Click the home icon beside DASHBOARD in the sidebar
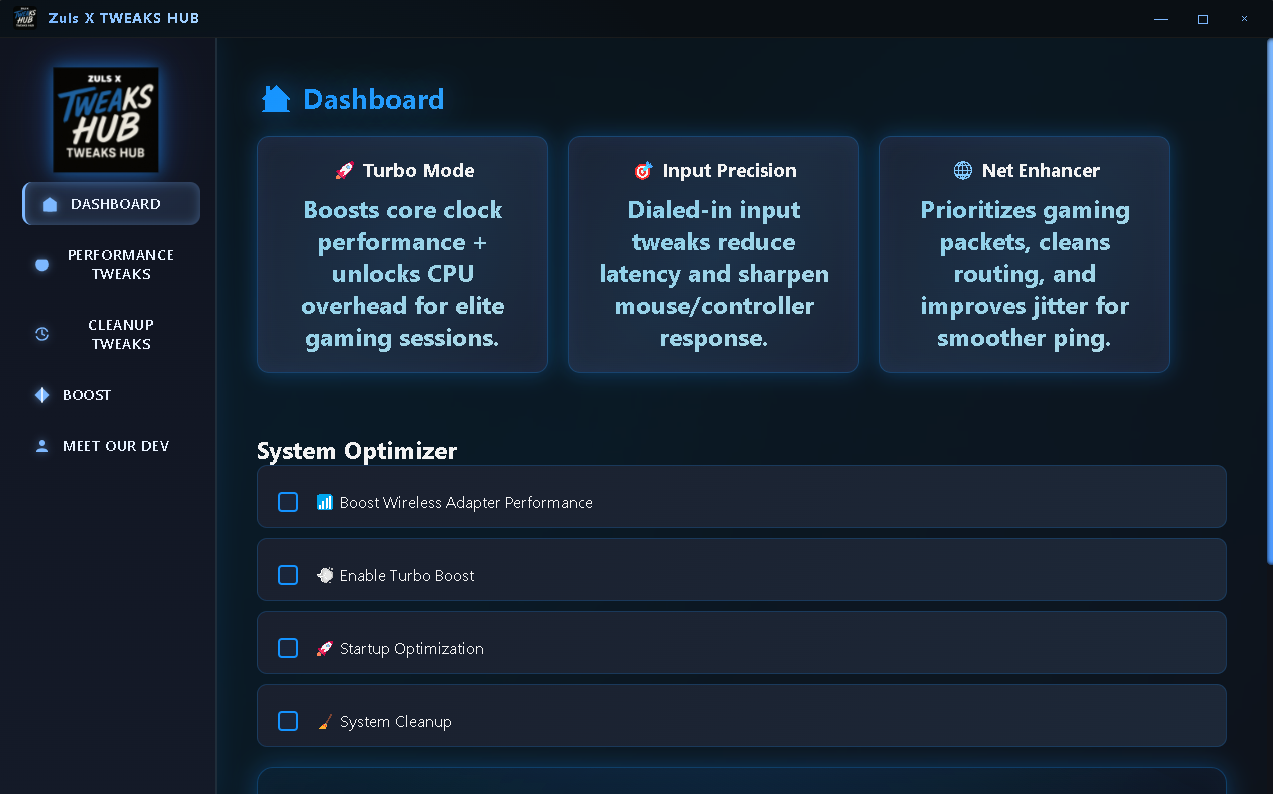The width and height of the screenshot is (1273, 794). tap(50, 205)
